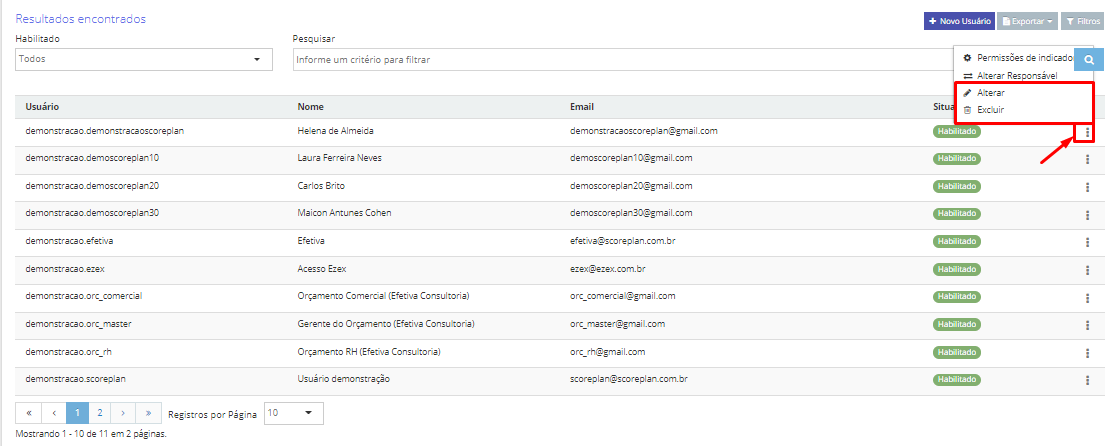Click the blue search magnifier button
Viewport: 1116px width, 446px height.
(1089, 60)
